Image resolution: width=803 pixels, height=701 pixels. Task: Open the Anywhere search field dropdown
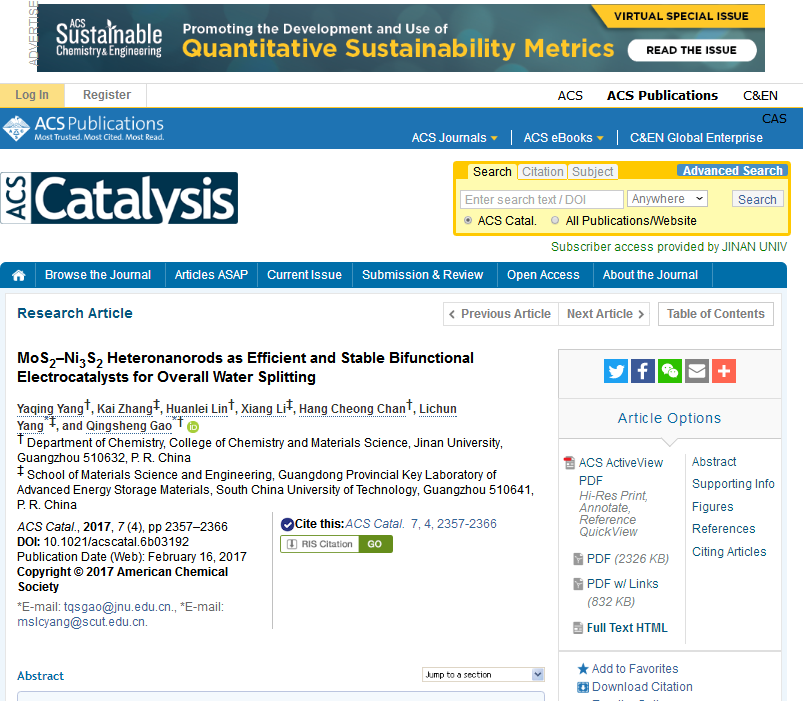click(667, 199)
